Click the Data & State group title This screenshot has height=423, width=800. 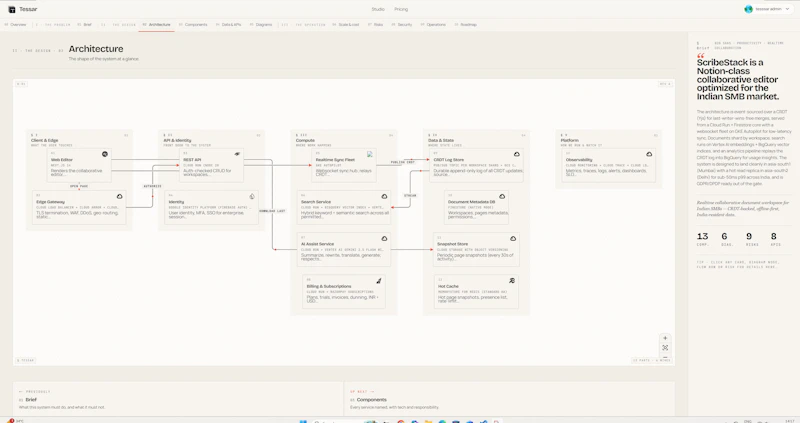pos(441,140)
